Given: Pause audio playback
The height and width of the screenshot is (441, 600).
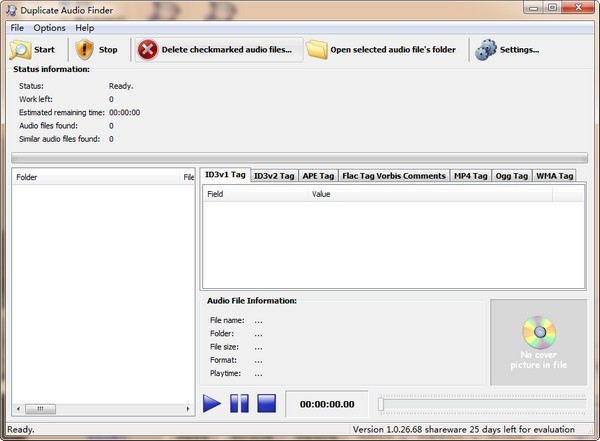Looking at the screenshot, I should pos(239,404).
